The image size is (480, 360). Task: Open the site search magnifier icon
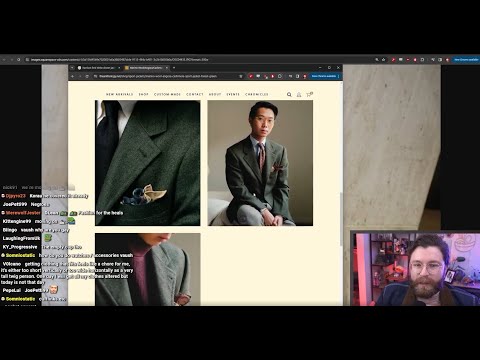(289, 95)
